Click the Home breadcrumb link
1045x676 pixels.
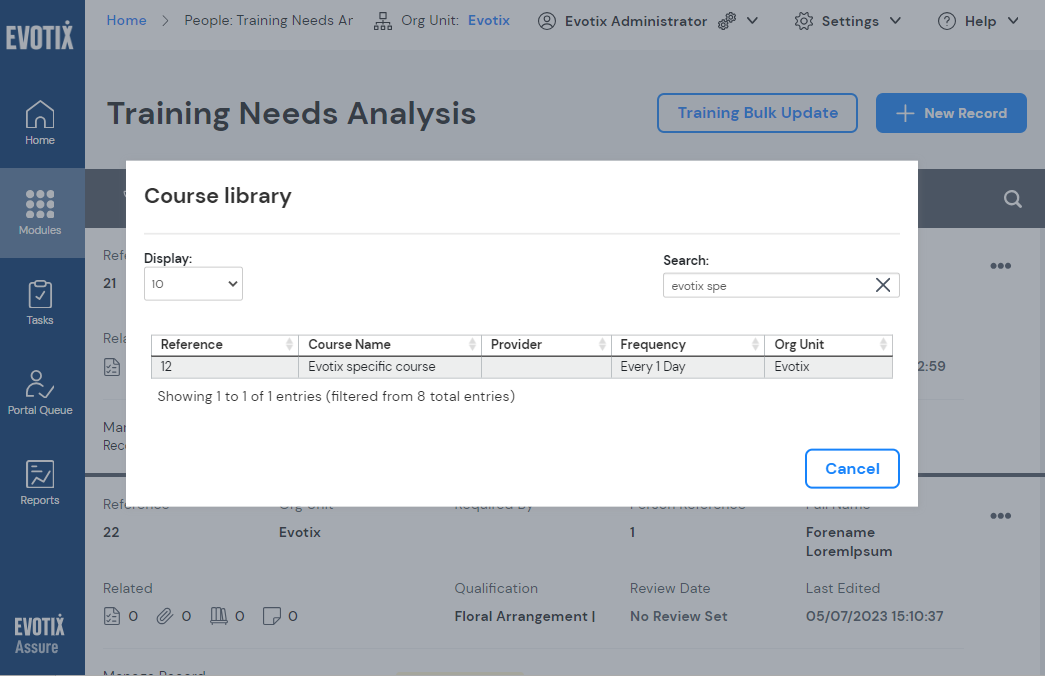pyautogui.click(x=126, y=20)
